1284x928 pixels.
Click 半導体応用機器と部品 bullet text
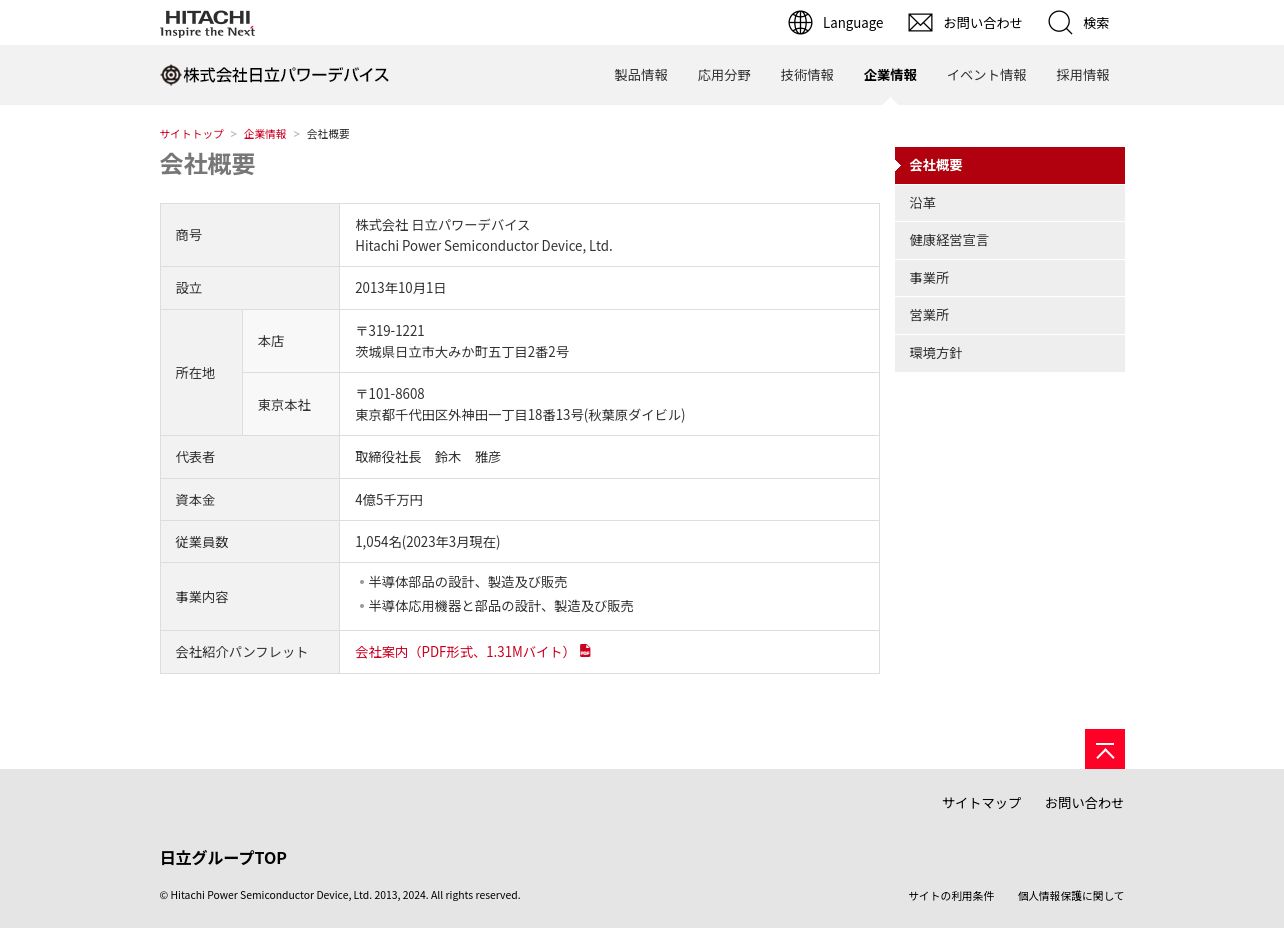[501, 606]
